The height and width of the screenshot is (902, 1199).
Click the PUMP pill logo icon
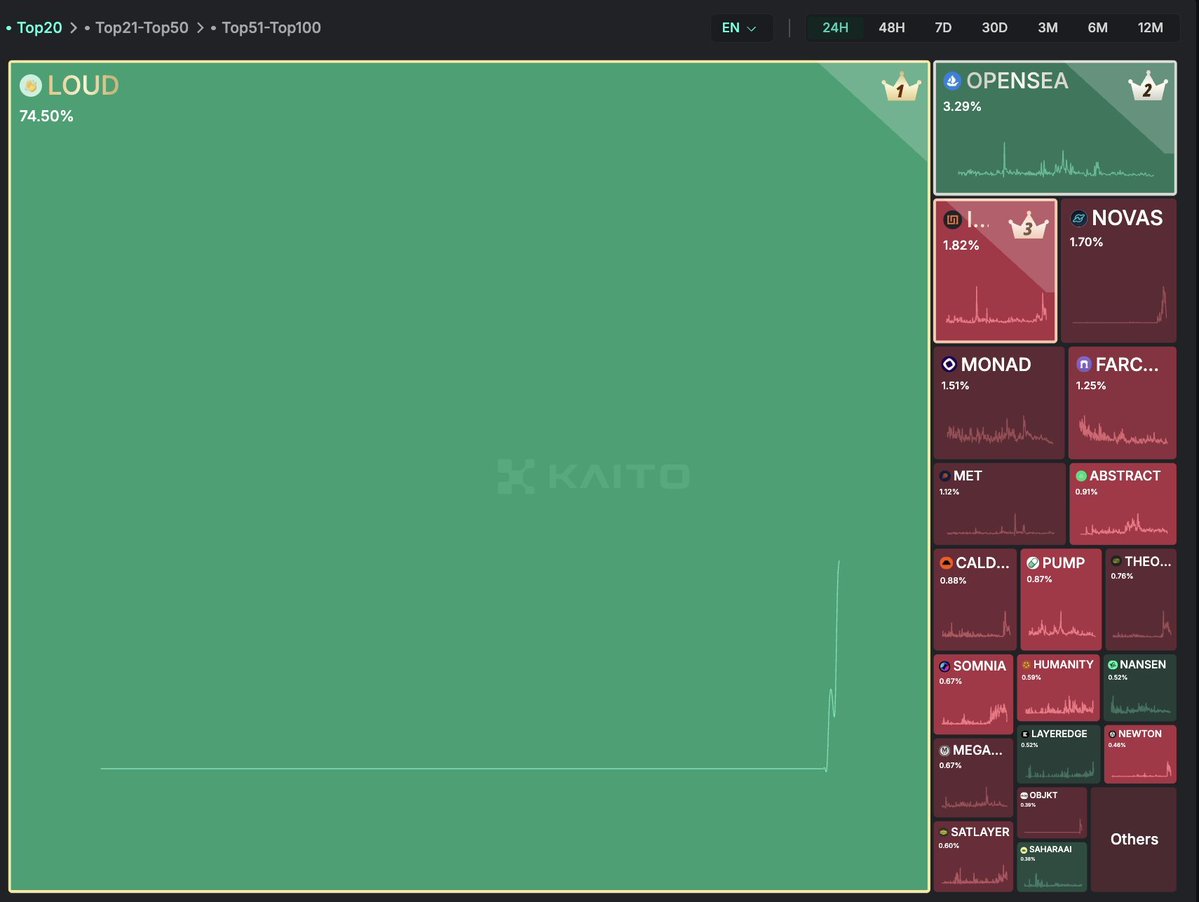point(1032,563)
